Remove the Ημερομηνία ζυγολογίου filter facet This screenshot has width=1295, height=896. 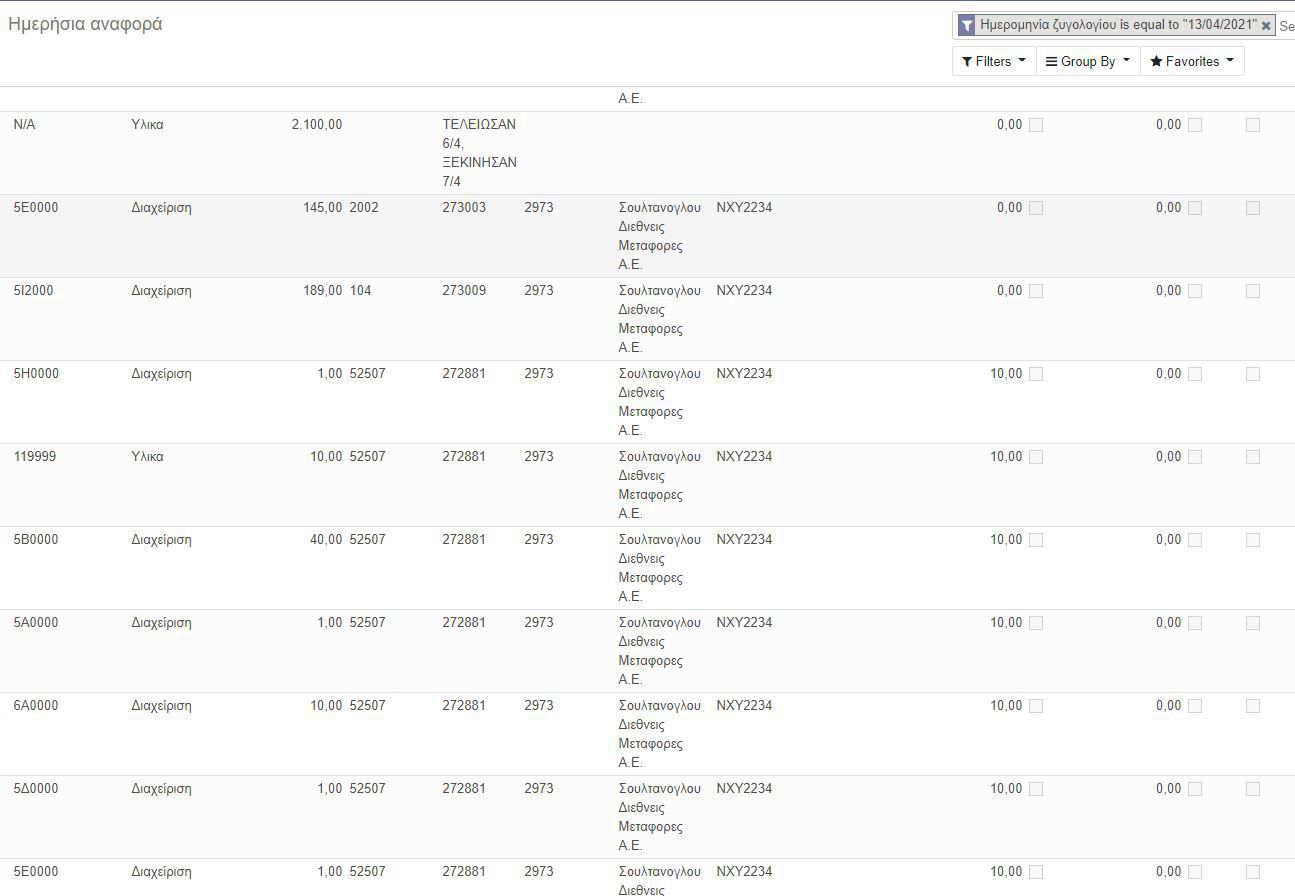pyautogui.click(x=1266, y=26)
